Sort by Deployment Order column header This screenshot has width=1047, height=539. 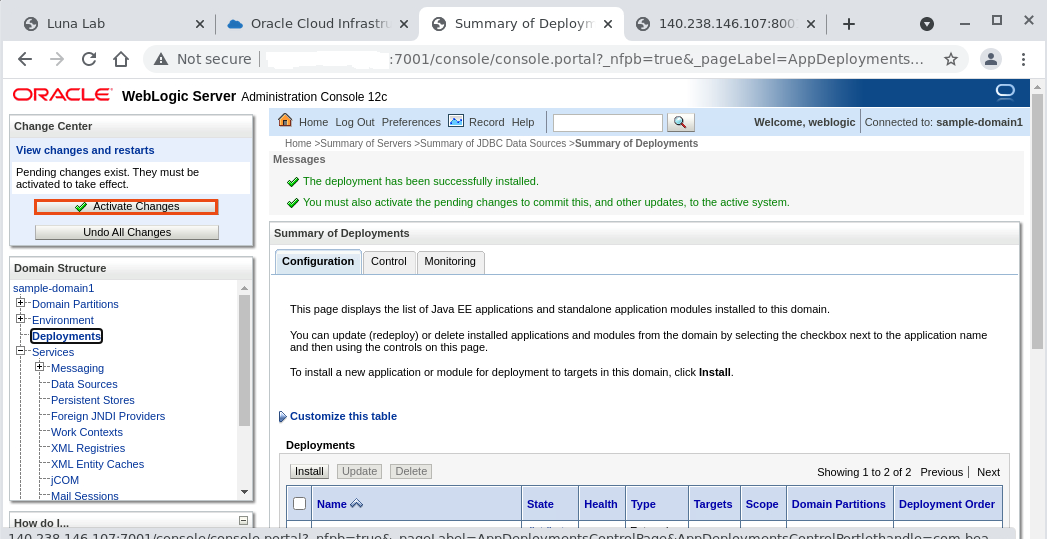pyautogui.click(x=947, y=504)
